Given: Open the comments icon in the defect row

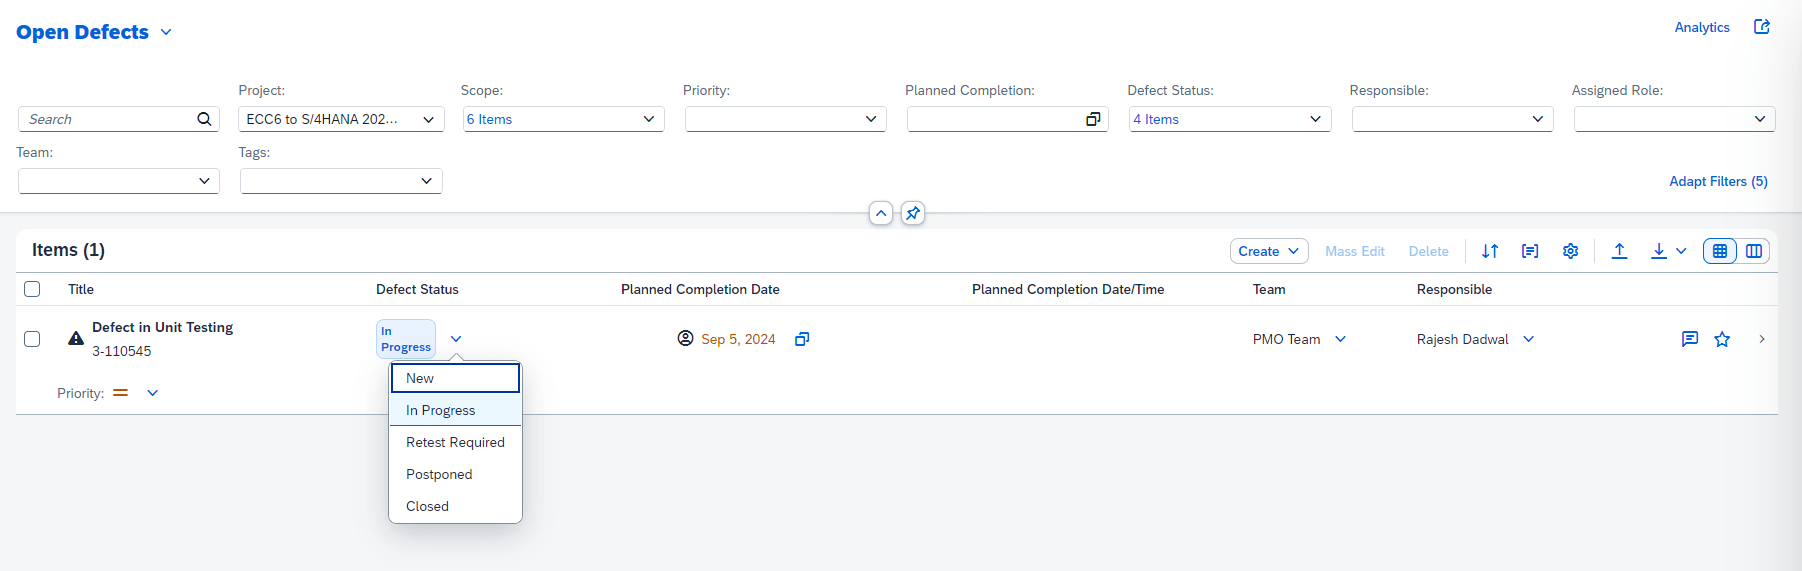Looking at the screenshot, I should tap(1690, 339).
